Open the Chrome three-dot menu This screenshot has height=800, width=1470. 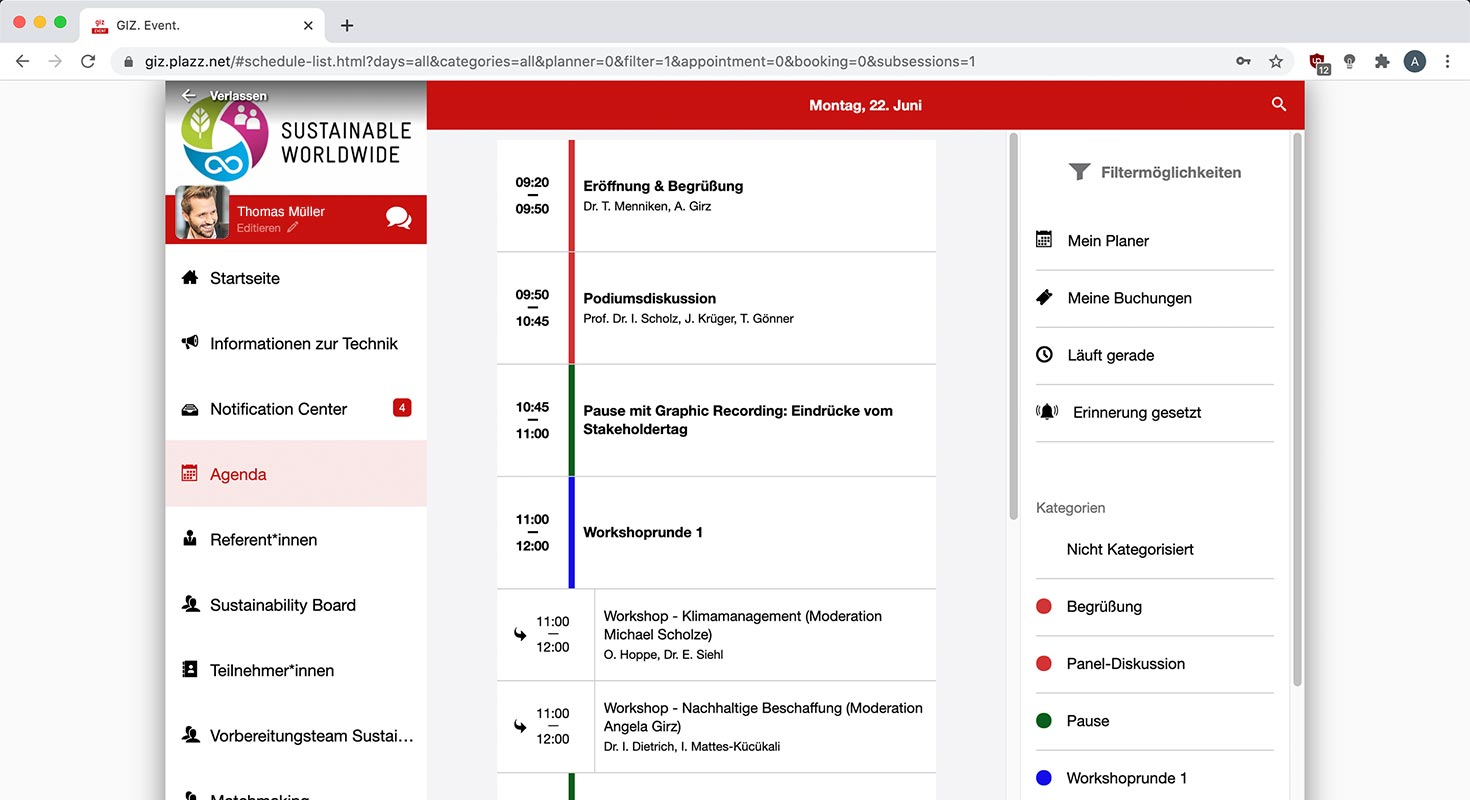[x=1447, y=61]
